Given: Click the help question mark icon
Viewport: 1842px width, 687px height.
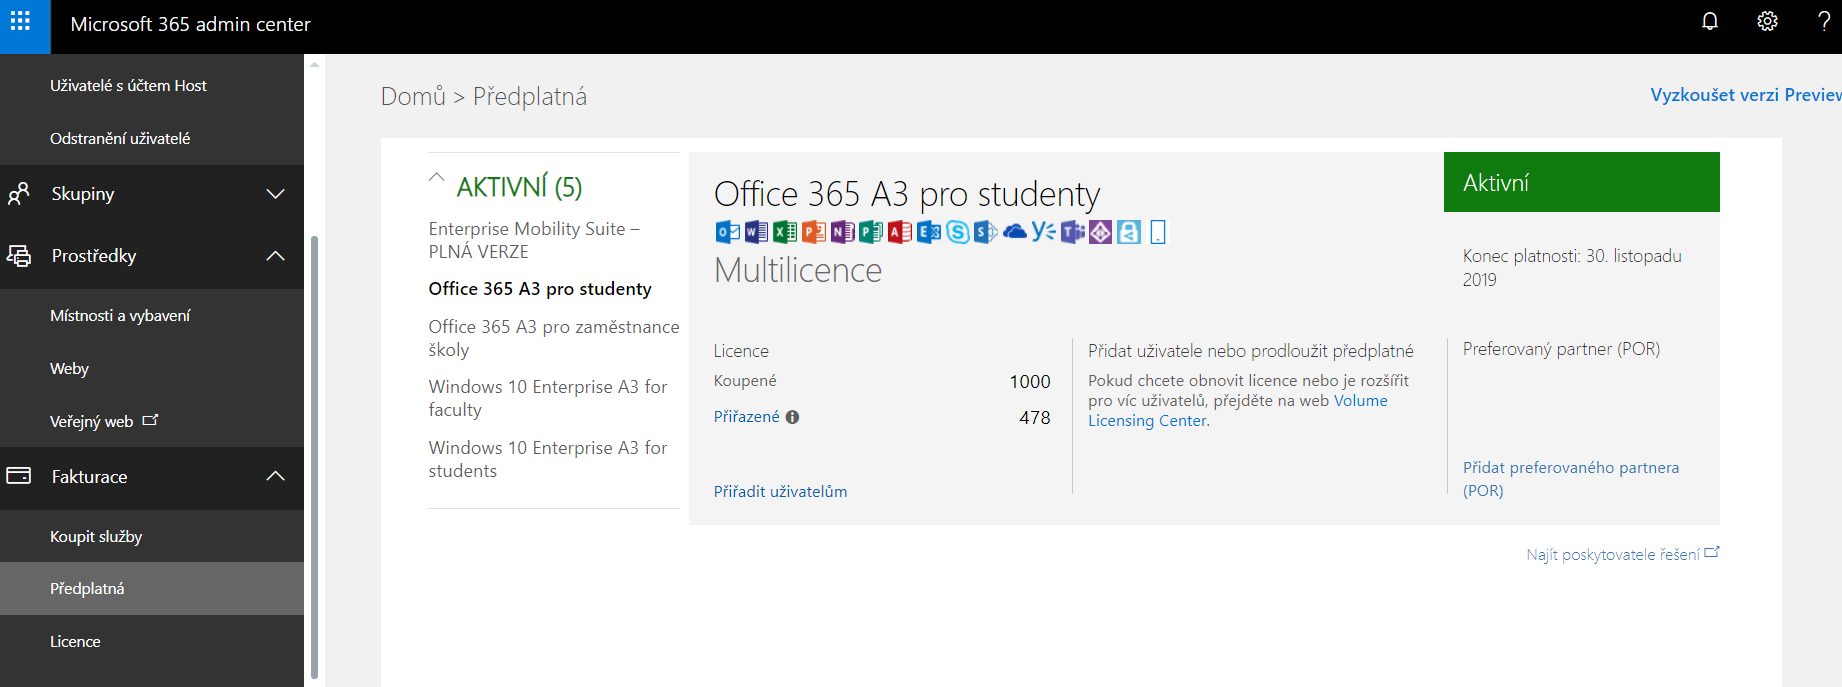Looking at the screenshot, I should click(x=1823, y=22).
